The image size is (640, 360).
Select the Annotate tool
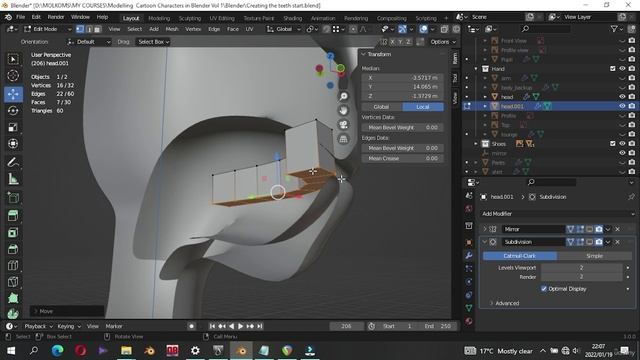coord(13,162)
